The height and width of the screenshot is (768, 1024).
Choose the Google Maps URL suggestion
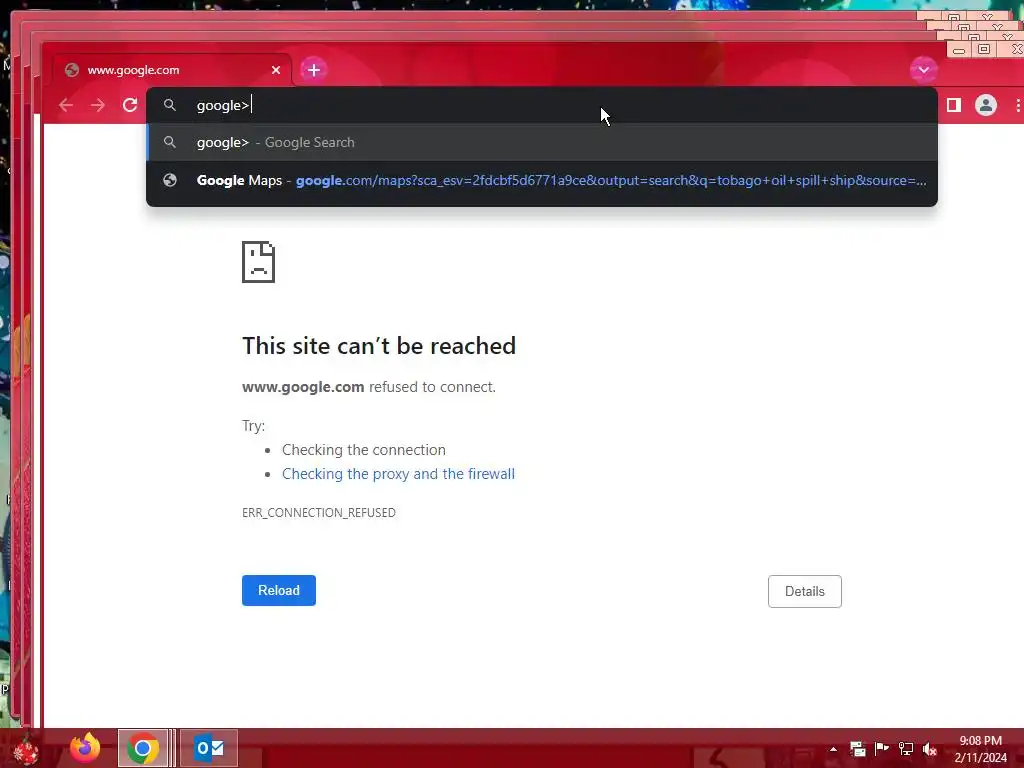(x=542, y=180)
